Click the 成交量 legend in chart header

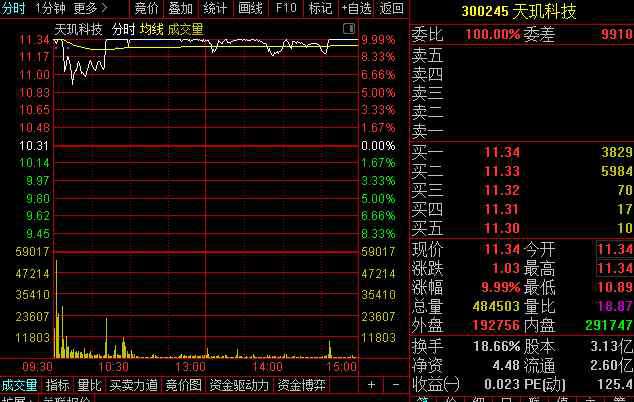click(x=186, y=30)
